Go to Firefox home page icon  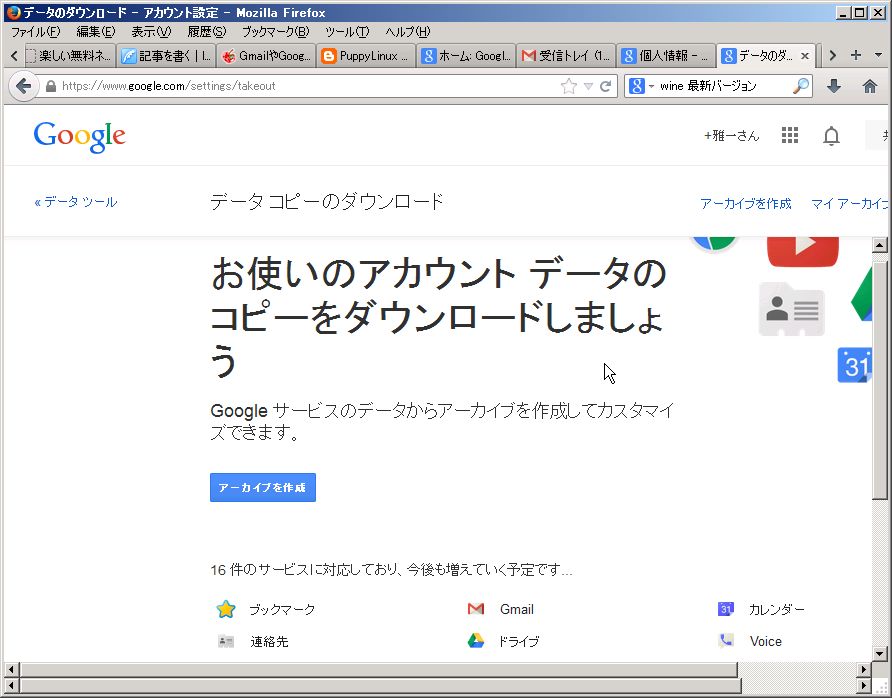(869, 86)
